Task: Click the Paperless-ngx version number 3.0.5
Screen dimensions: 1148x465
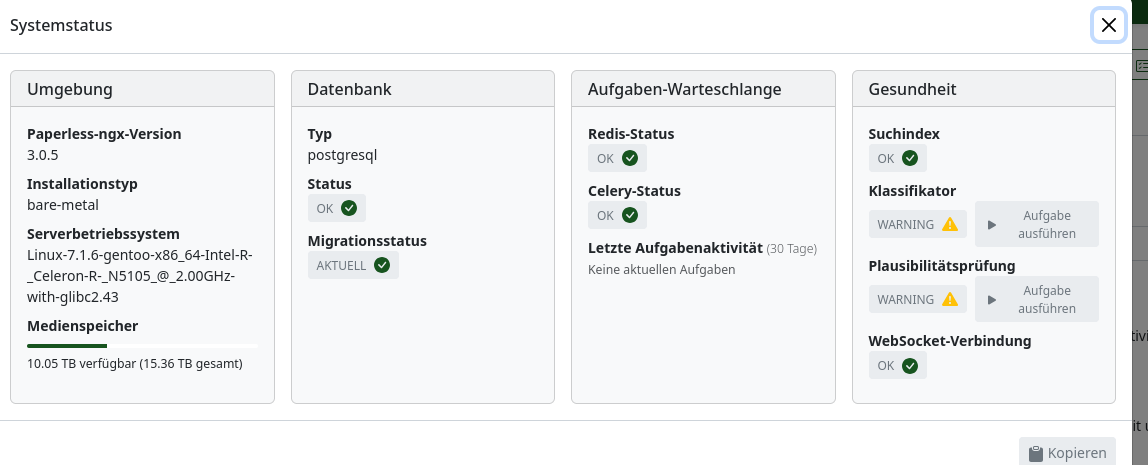Action: pyautogui.click(x=42, y=155)
